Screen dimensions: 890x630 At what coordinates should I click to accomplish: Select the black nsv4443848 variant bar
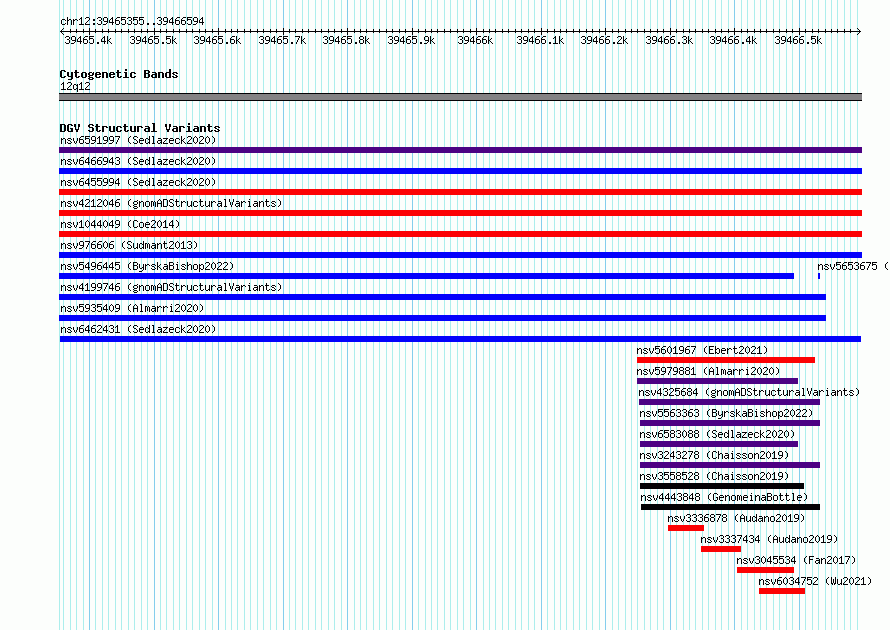(x=731, y=507)
